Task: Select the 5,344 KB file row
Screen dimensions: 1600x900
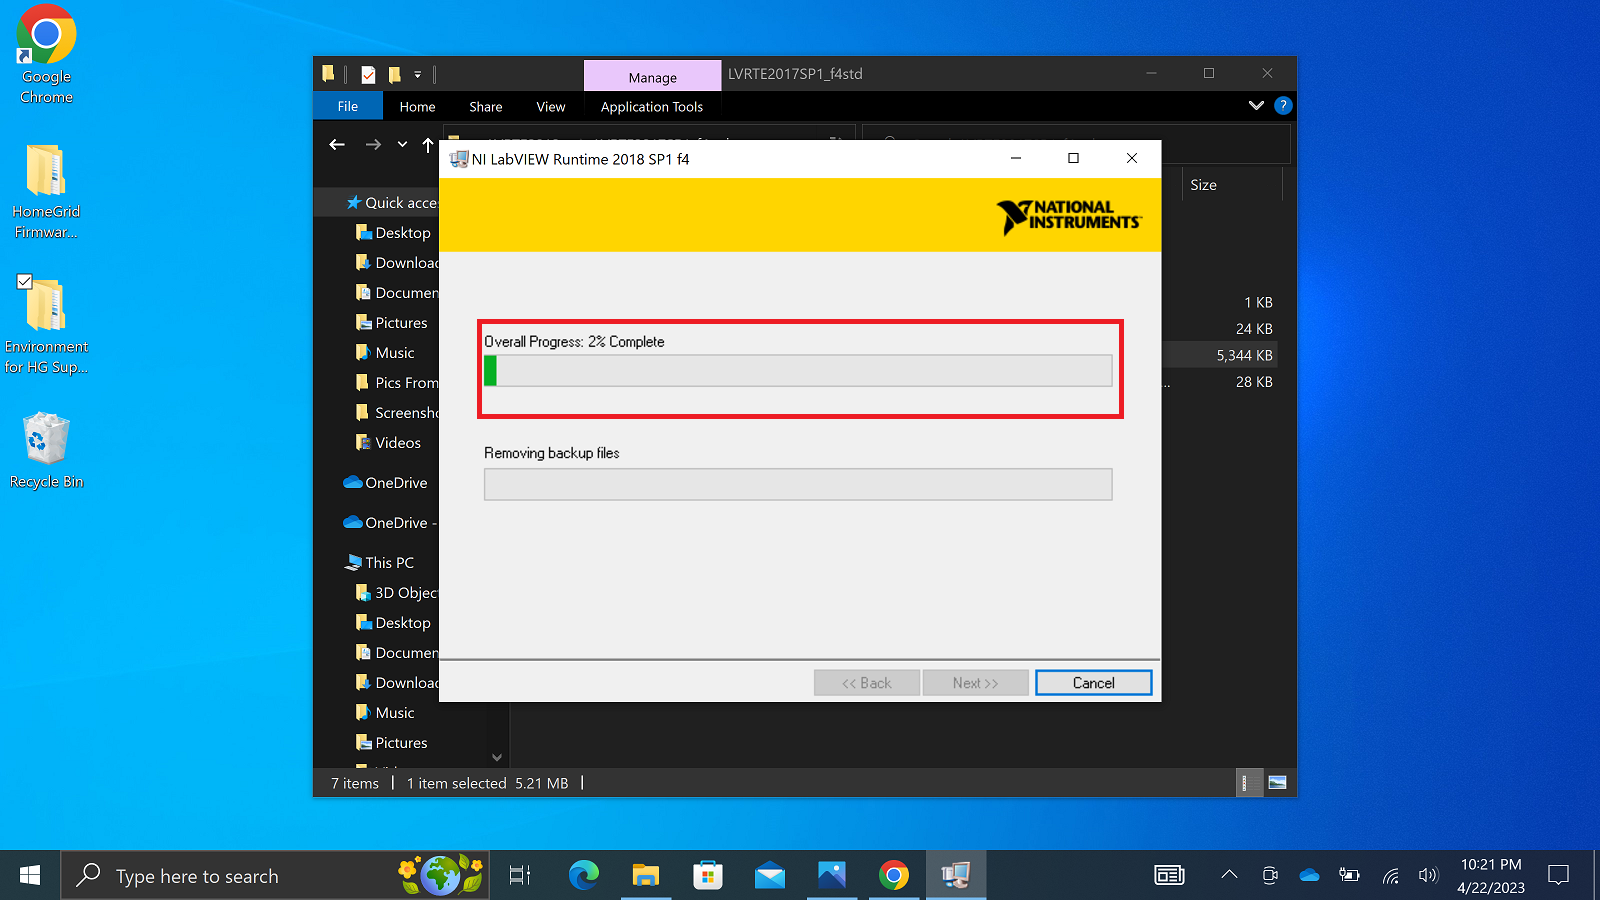Action: click(1220, 355)
